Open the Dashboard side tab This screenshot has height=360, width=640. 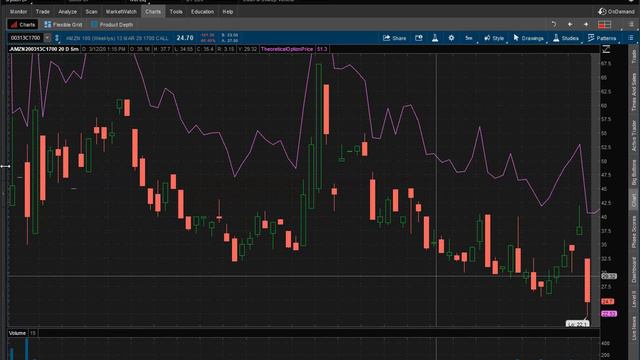[634, 269]
